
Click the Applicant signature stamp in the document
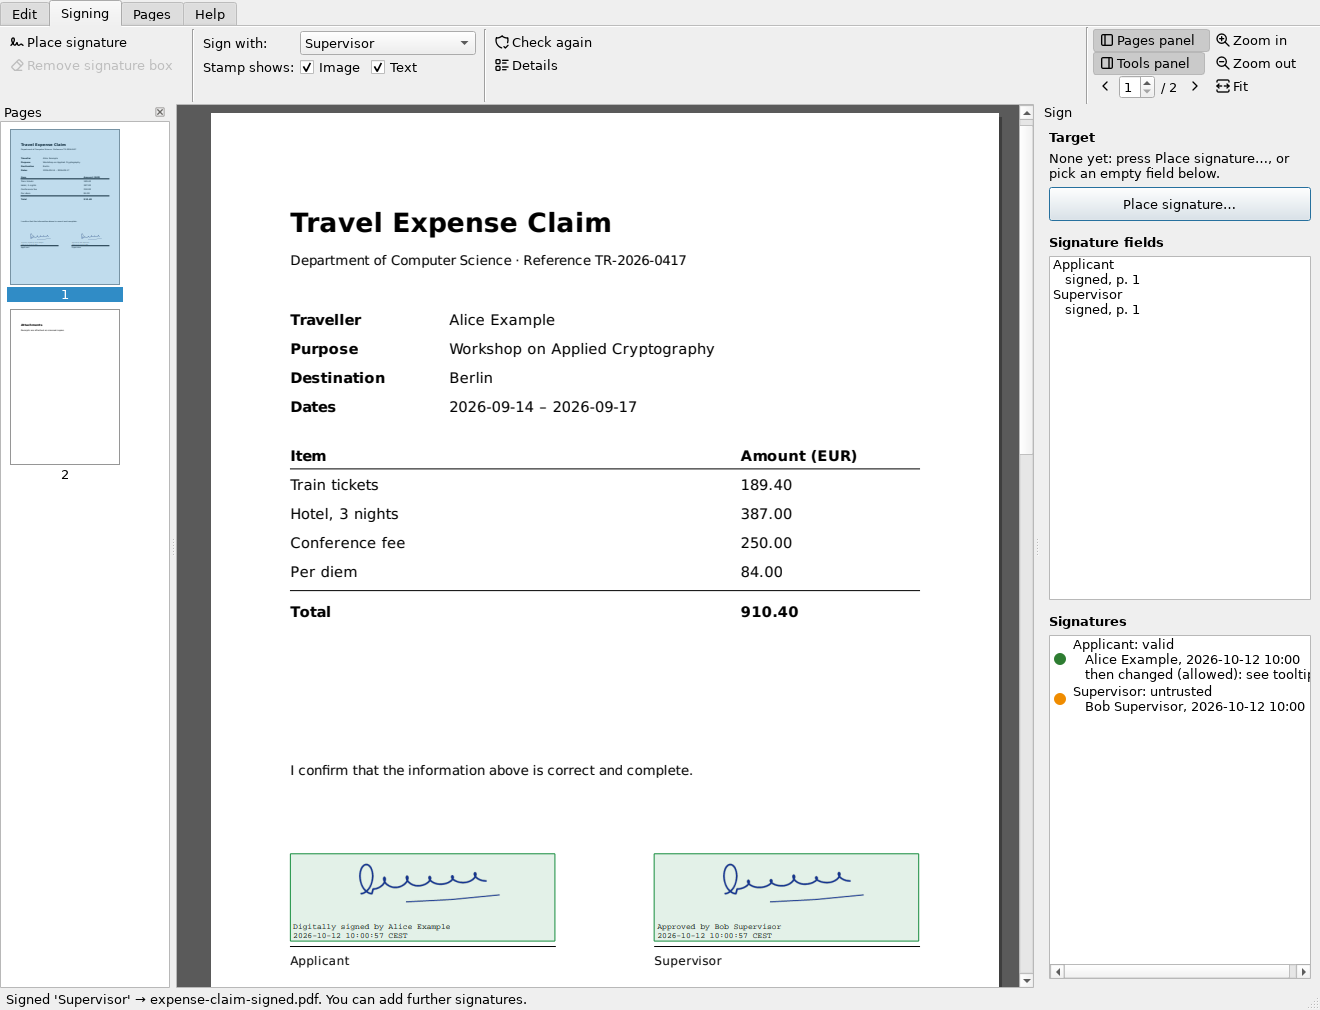click(x=423, y=897)
